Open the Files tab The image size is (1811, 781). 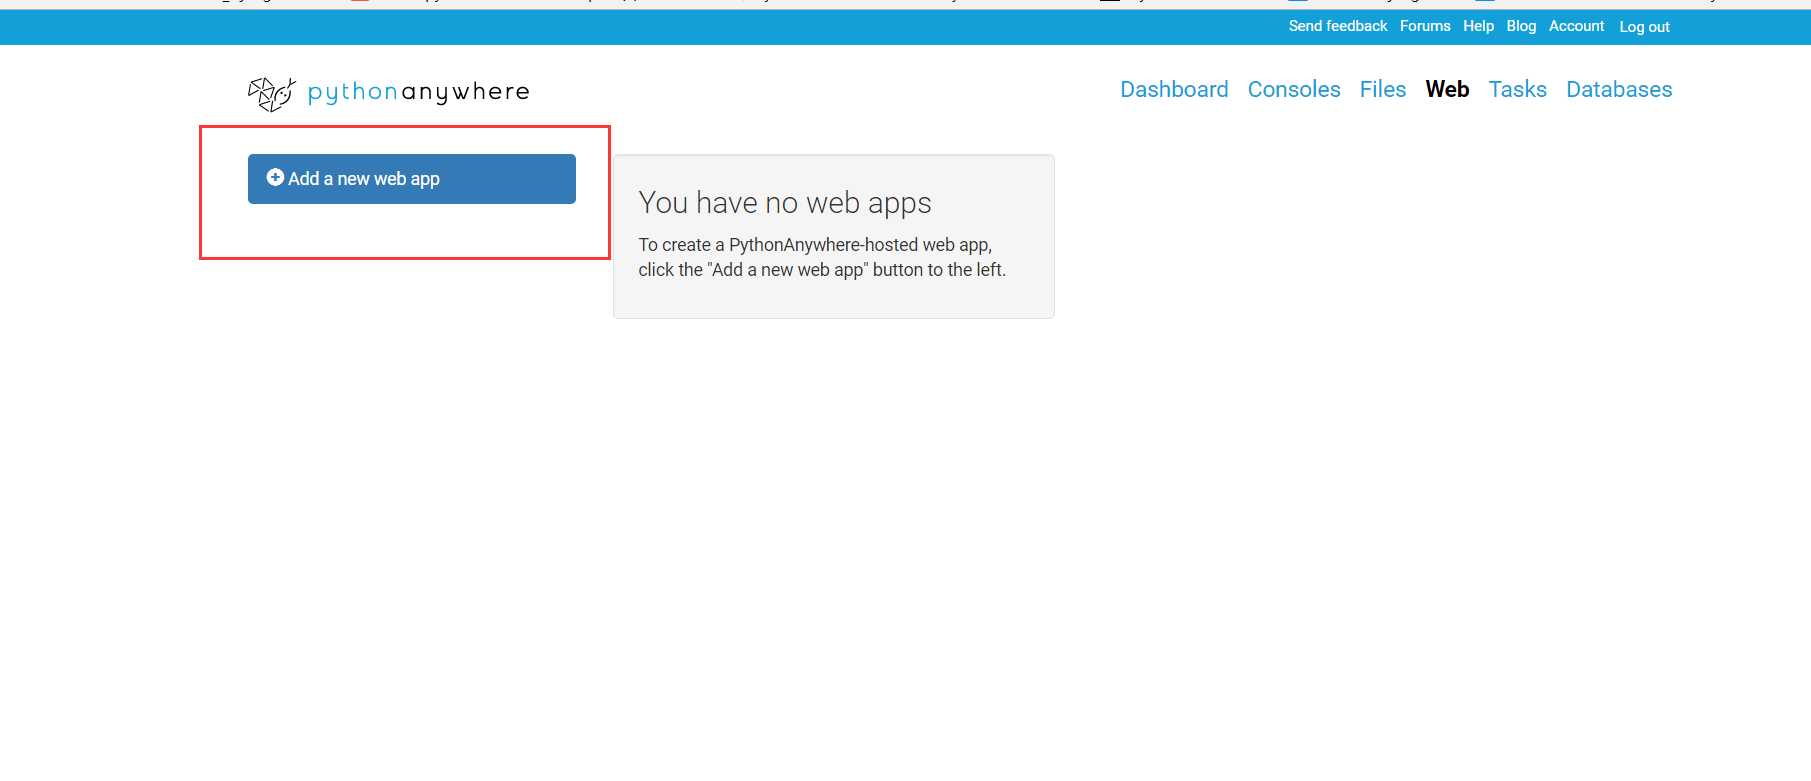[1383, 89]
